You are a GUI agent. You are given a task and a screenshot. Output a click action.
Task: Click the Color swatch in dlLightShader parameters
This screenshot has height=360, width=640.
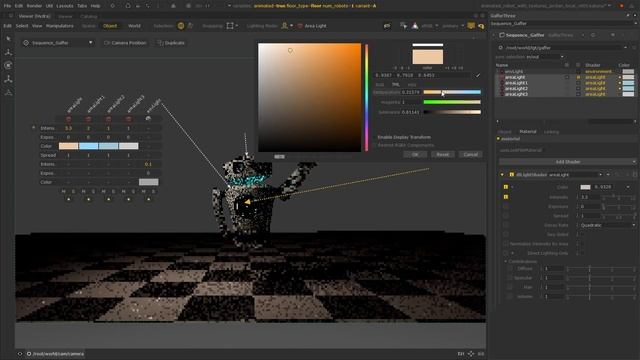click(585, 187)
